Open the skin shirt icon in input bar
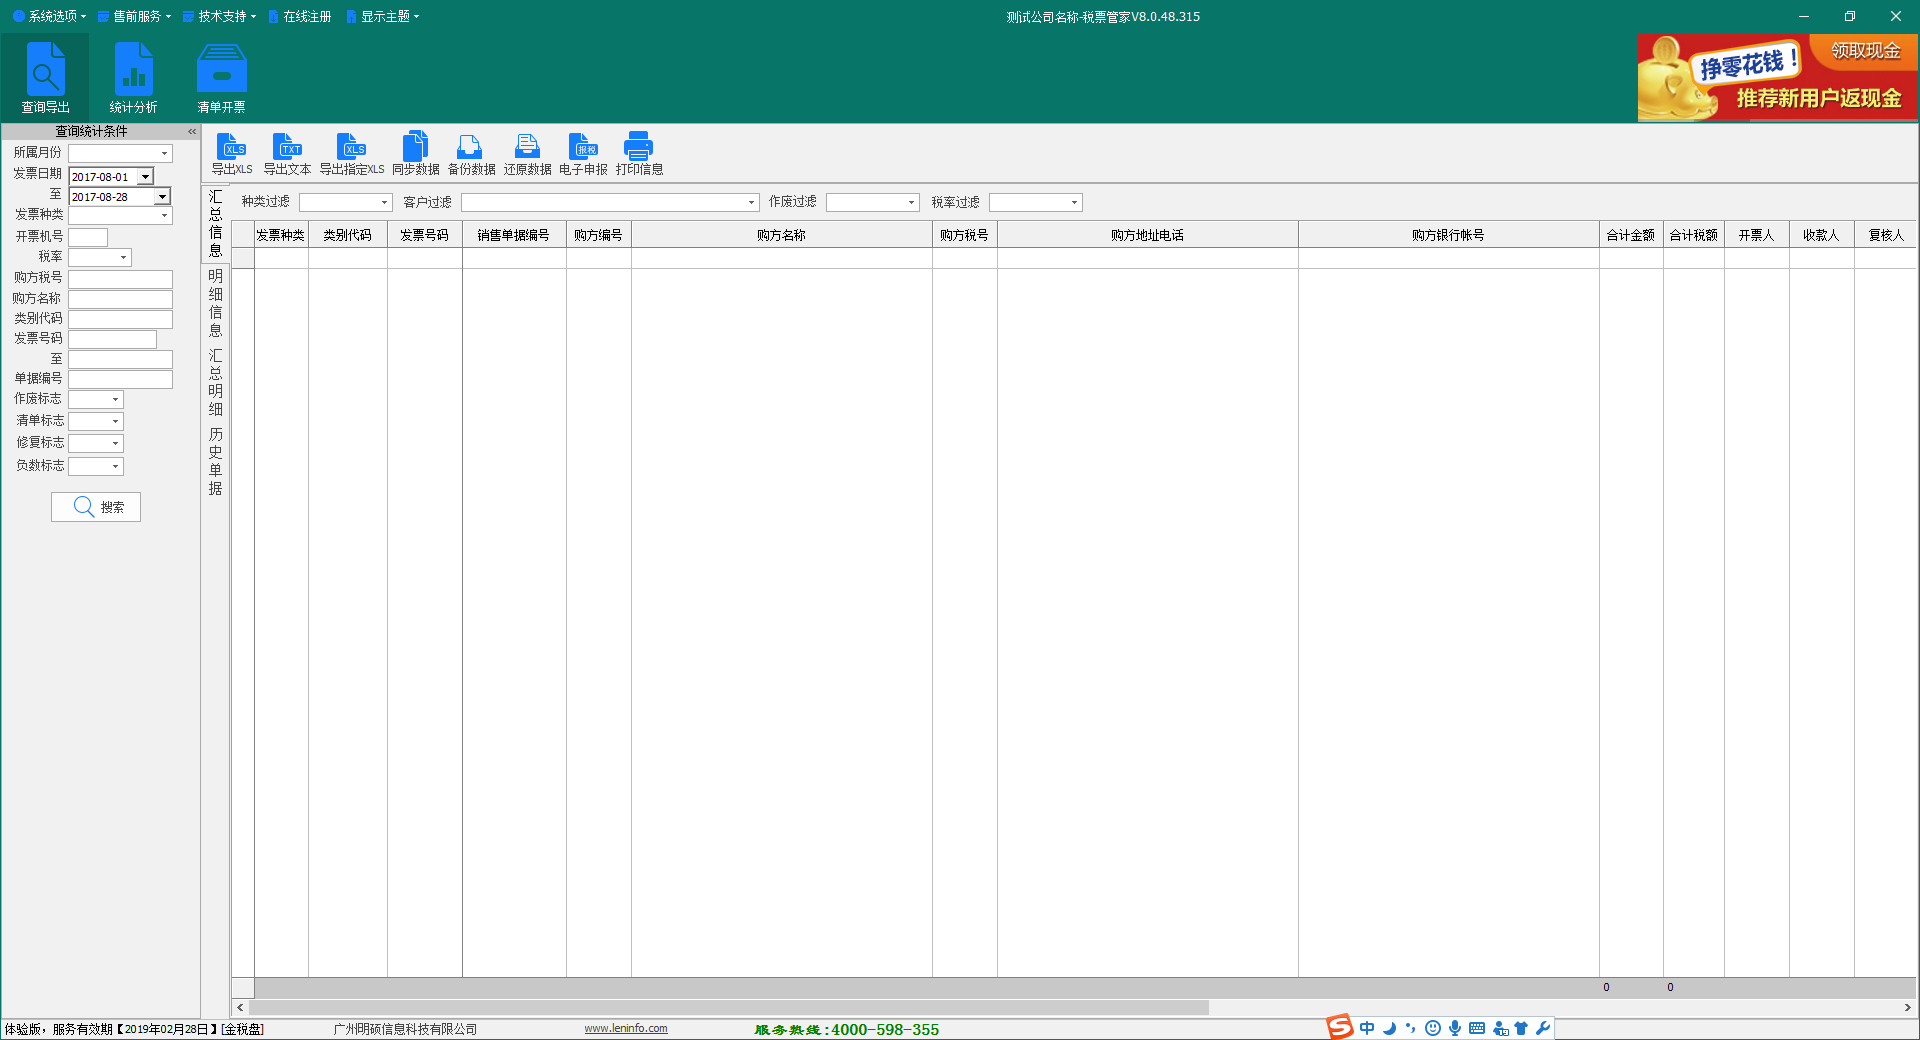Viewport: 1920px width, 1040px height. 1521,1028
